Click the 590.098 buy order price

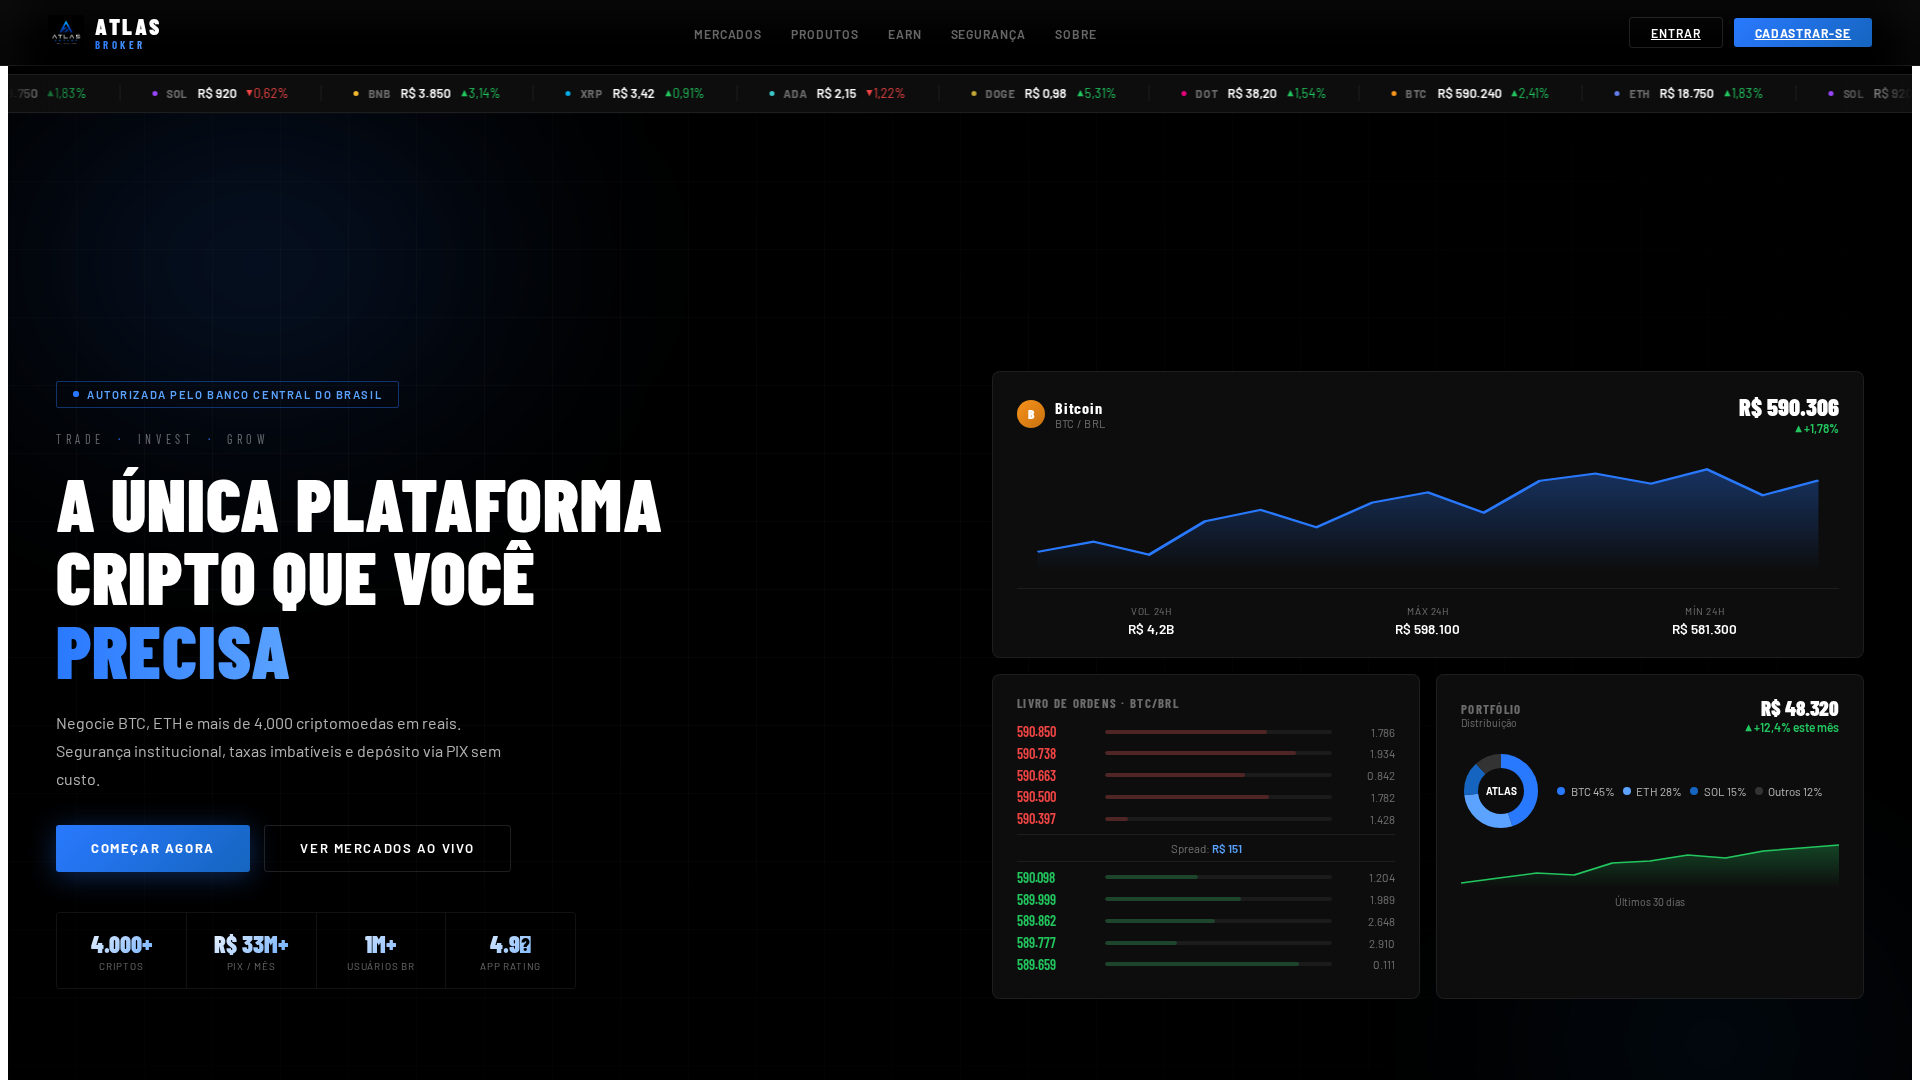coord(1036,878)
